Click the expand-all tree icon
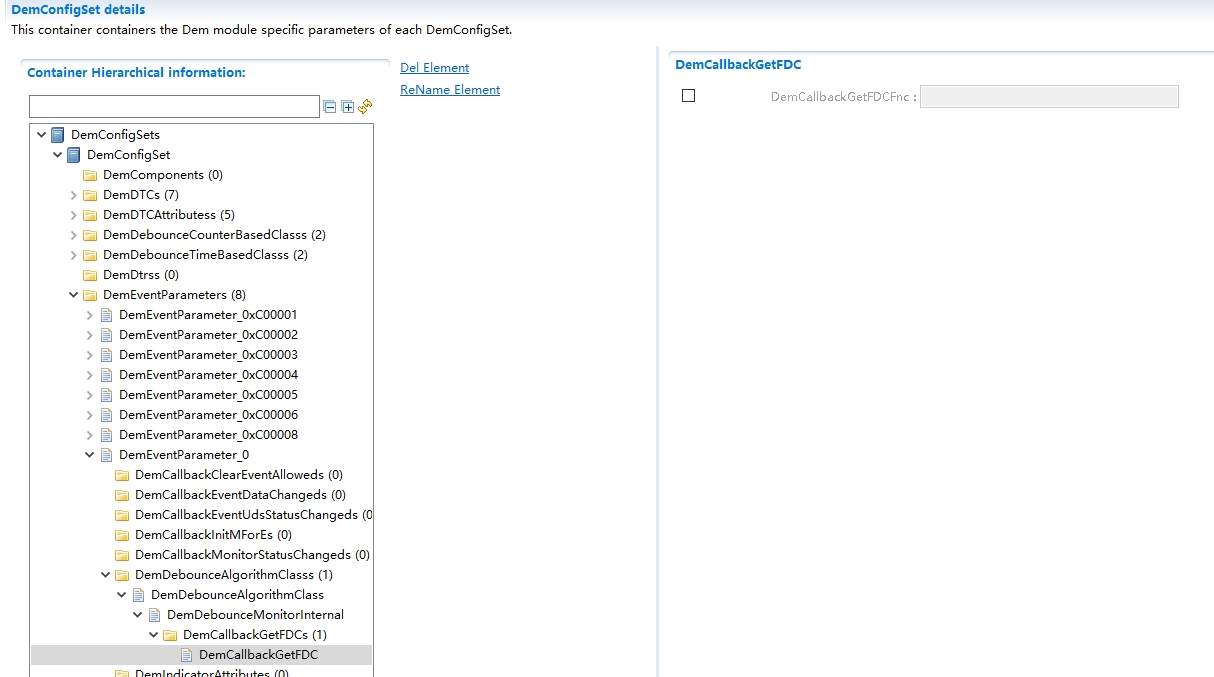Screen dimensions: 1214x677 click(345, 106)
